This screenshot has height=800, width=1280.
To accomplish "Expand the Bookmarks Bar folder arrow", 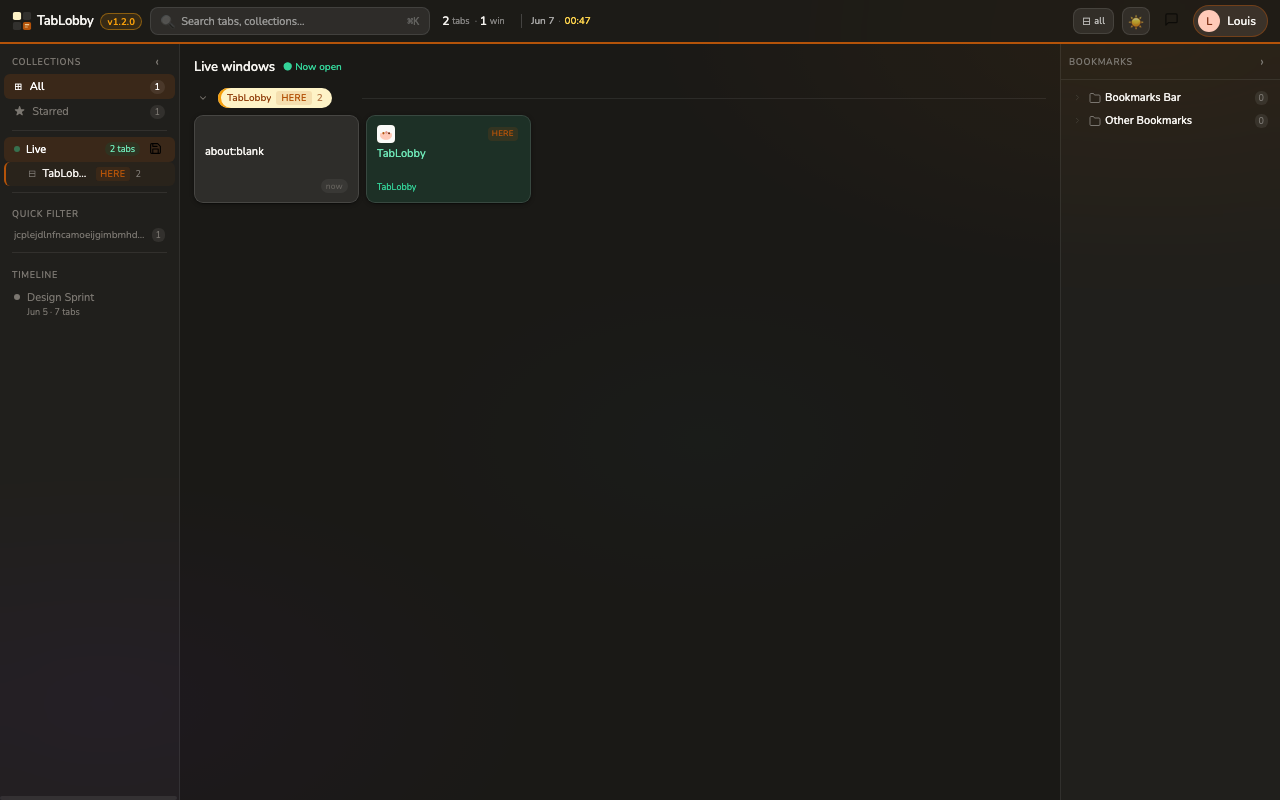I will click(x=1077, y=98).
